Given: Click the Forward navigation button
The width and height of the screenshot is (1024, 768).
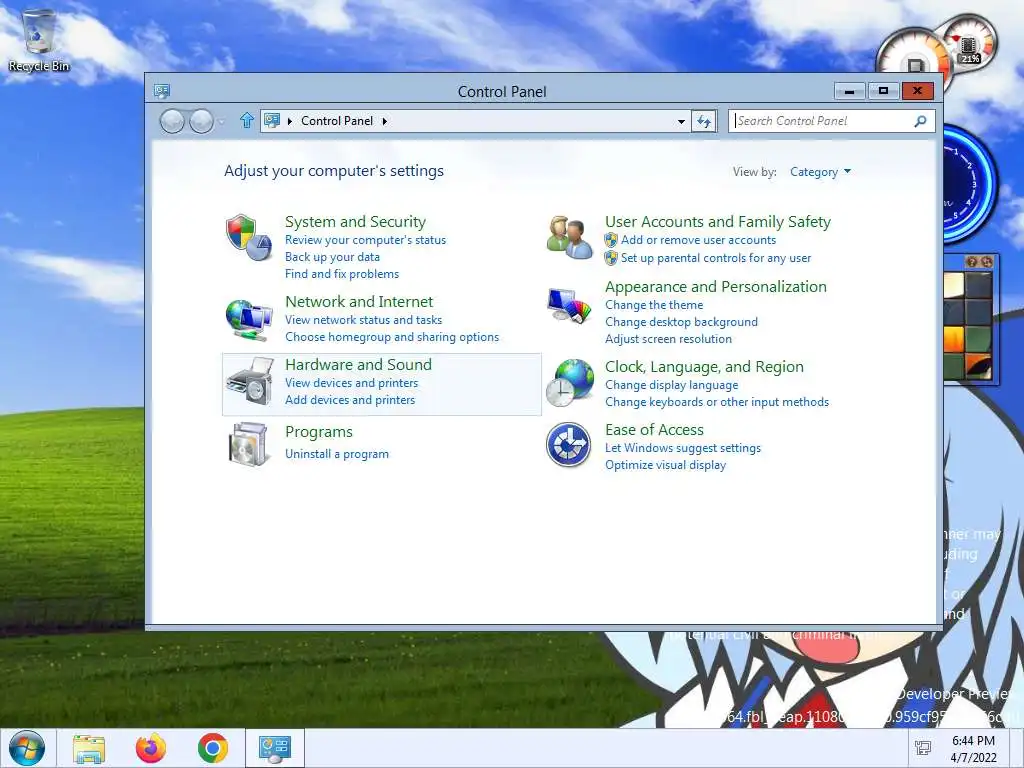Looking at the screenshot, I should [201, 121].
